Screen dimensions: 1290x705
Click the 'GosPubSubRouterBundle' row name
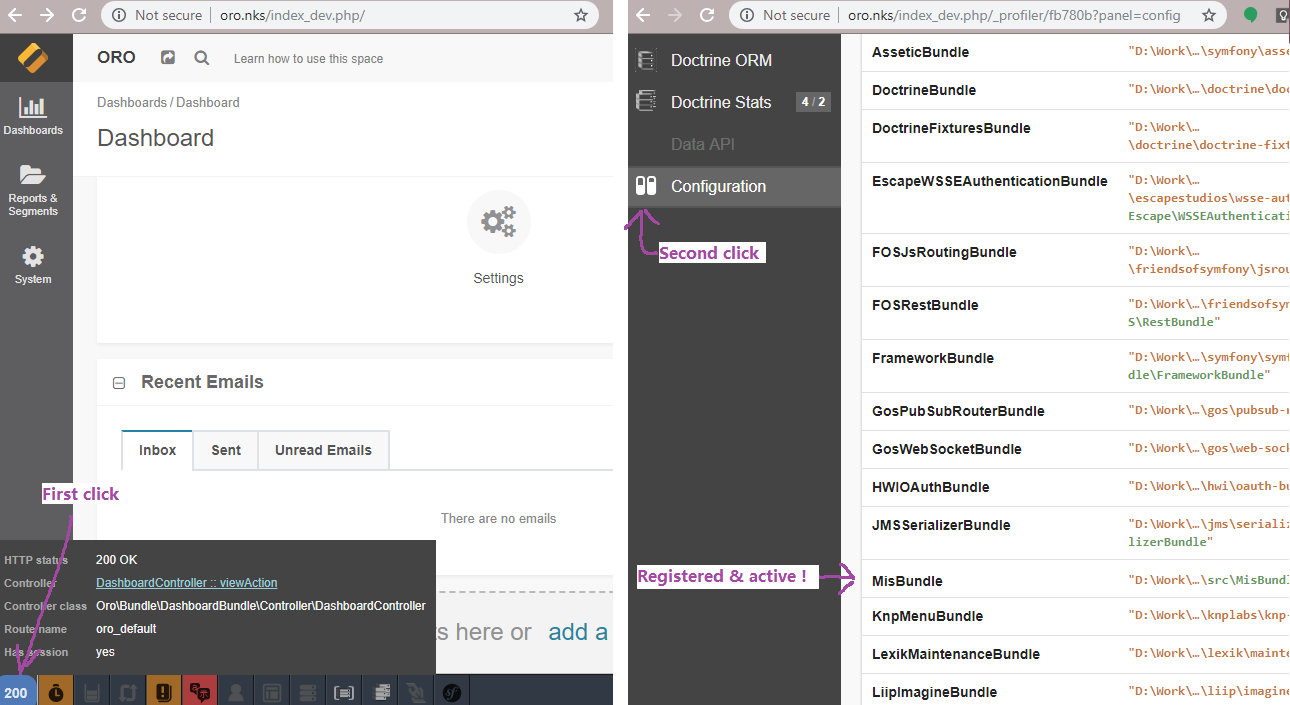point(958,411)
